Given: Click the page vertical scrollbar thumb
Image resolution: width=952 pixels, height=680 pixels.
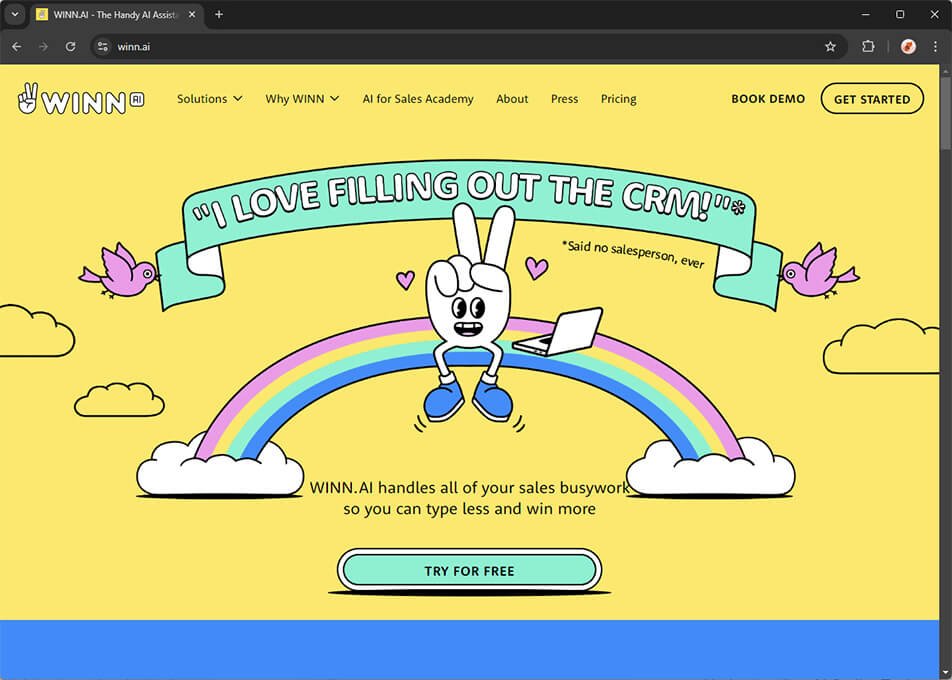Looking at the screenshot, I should [945, 113].
